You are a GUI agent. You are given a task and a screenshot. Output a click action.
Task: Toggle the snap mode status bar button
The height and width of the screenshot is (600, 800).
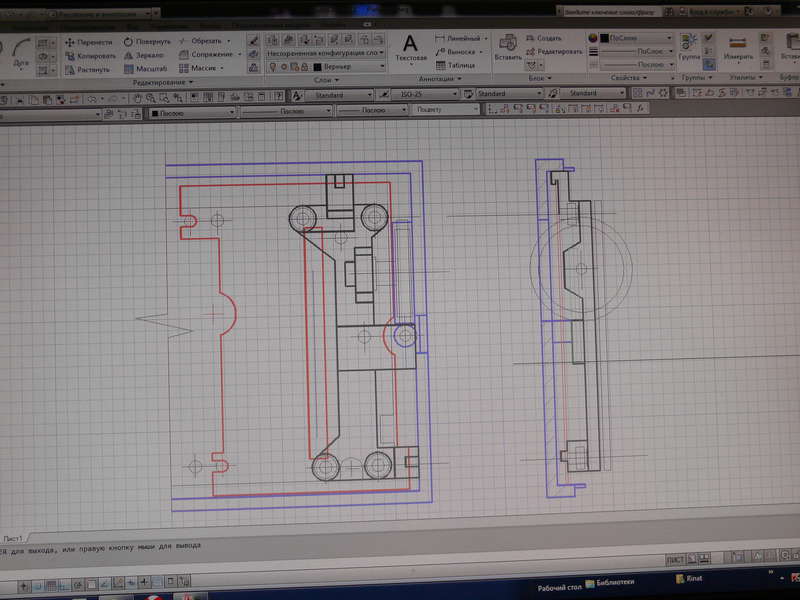pos(37,586)
